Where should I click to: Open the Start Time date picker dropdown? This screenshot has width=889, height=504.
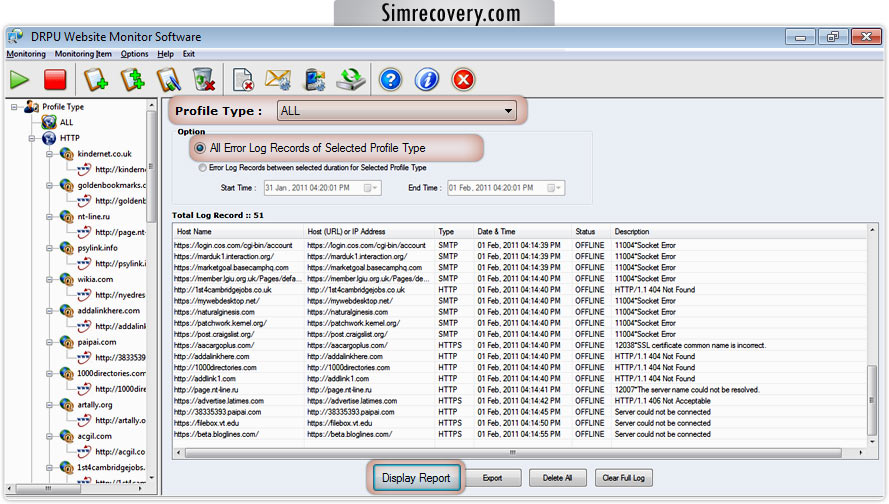click(370, 188)
